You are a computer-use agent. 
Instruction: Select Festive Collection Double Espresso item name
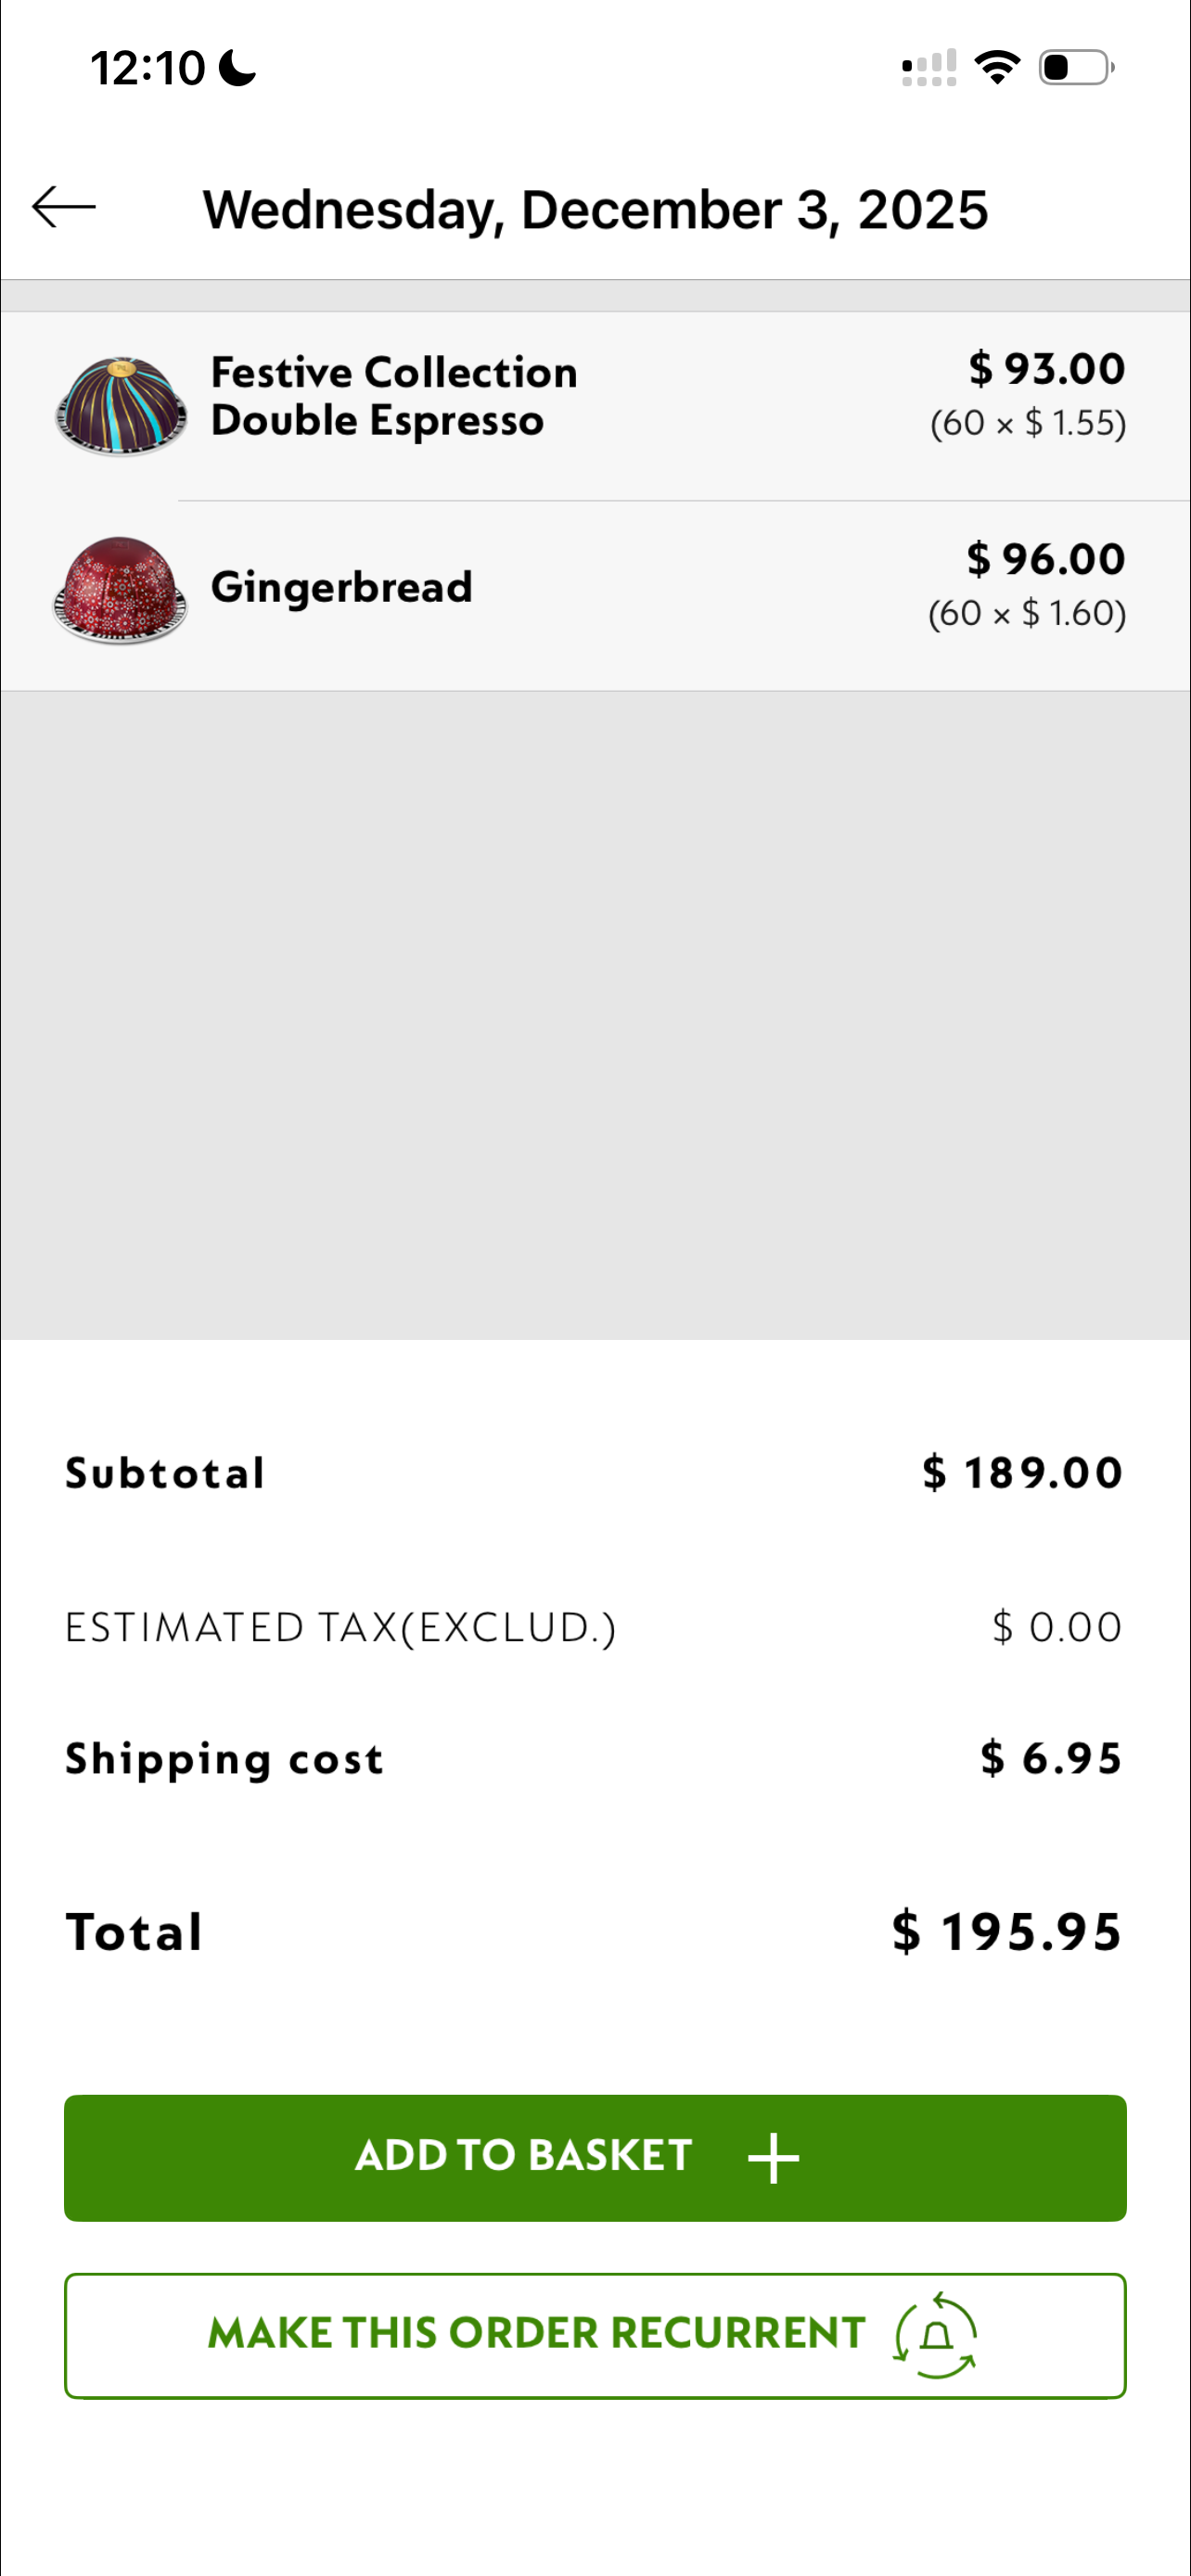click(394, 396)
